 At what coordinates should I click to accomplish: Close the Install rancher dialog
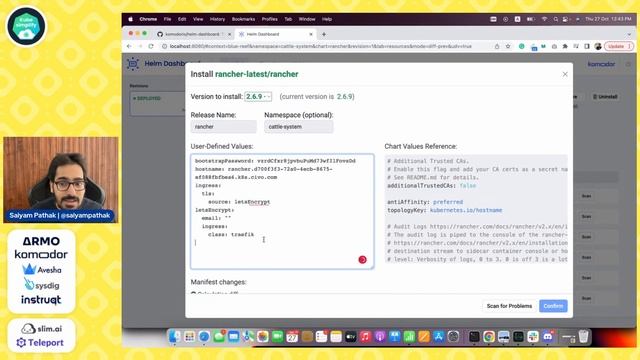coord(565,74)
